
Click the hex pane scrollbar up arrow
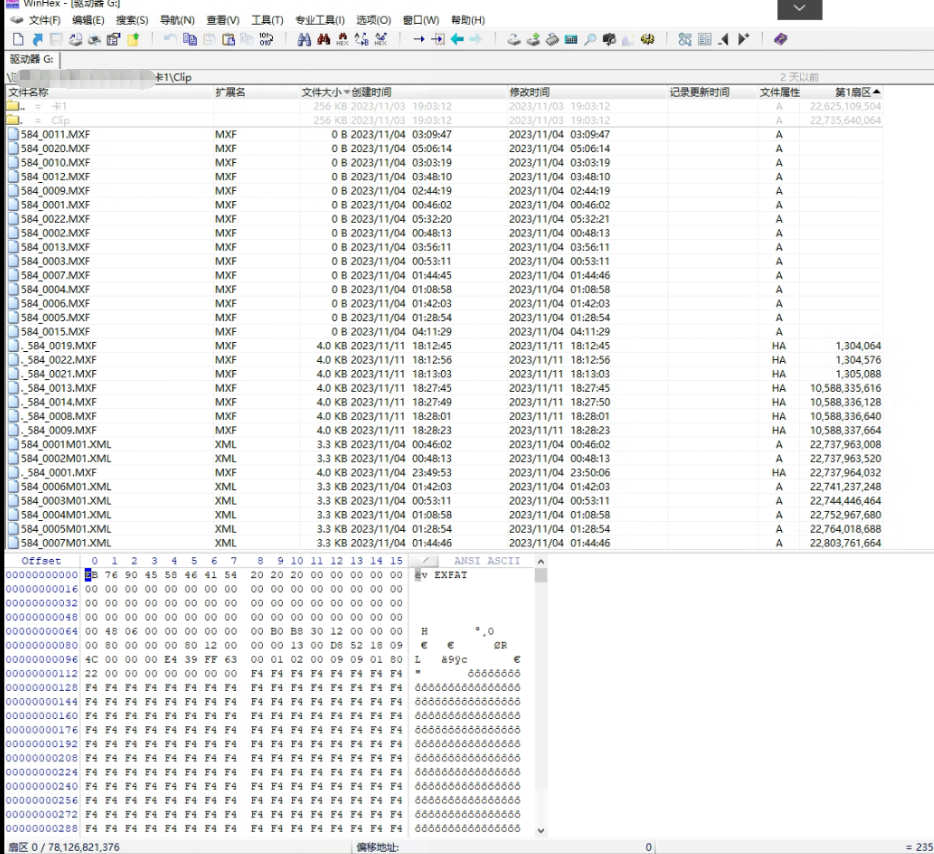[541, 561]
